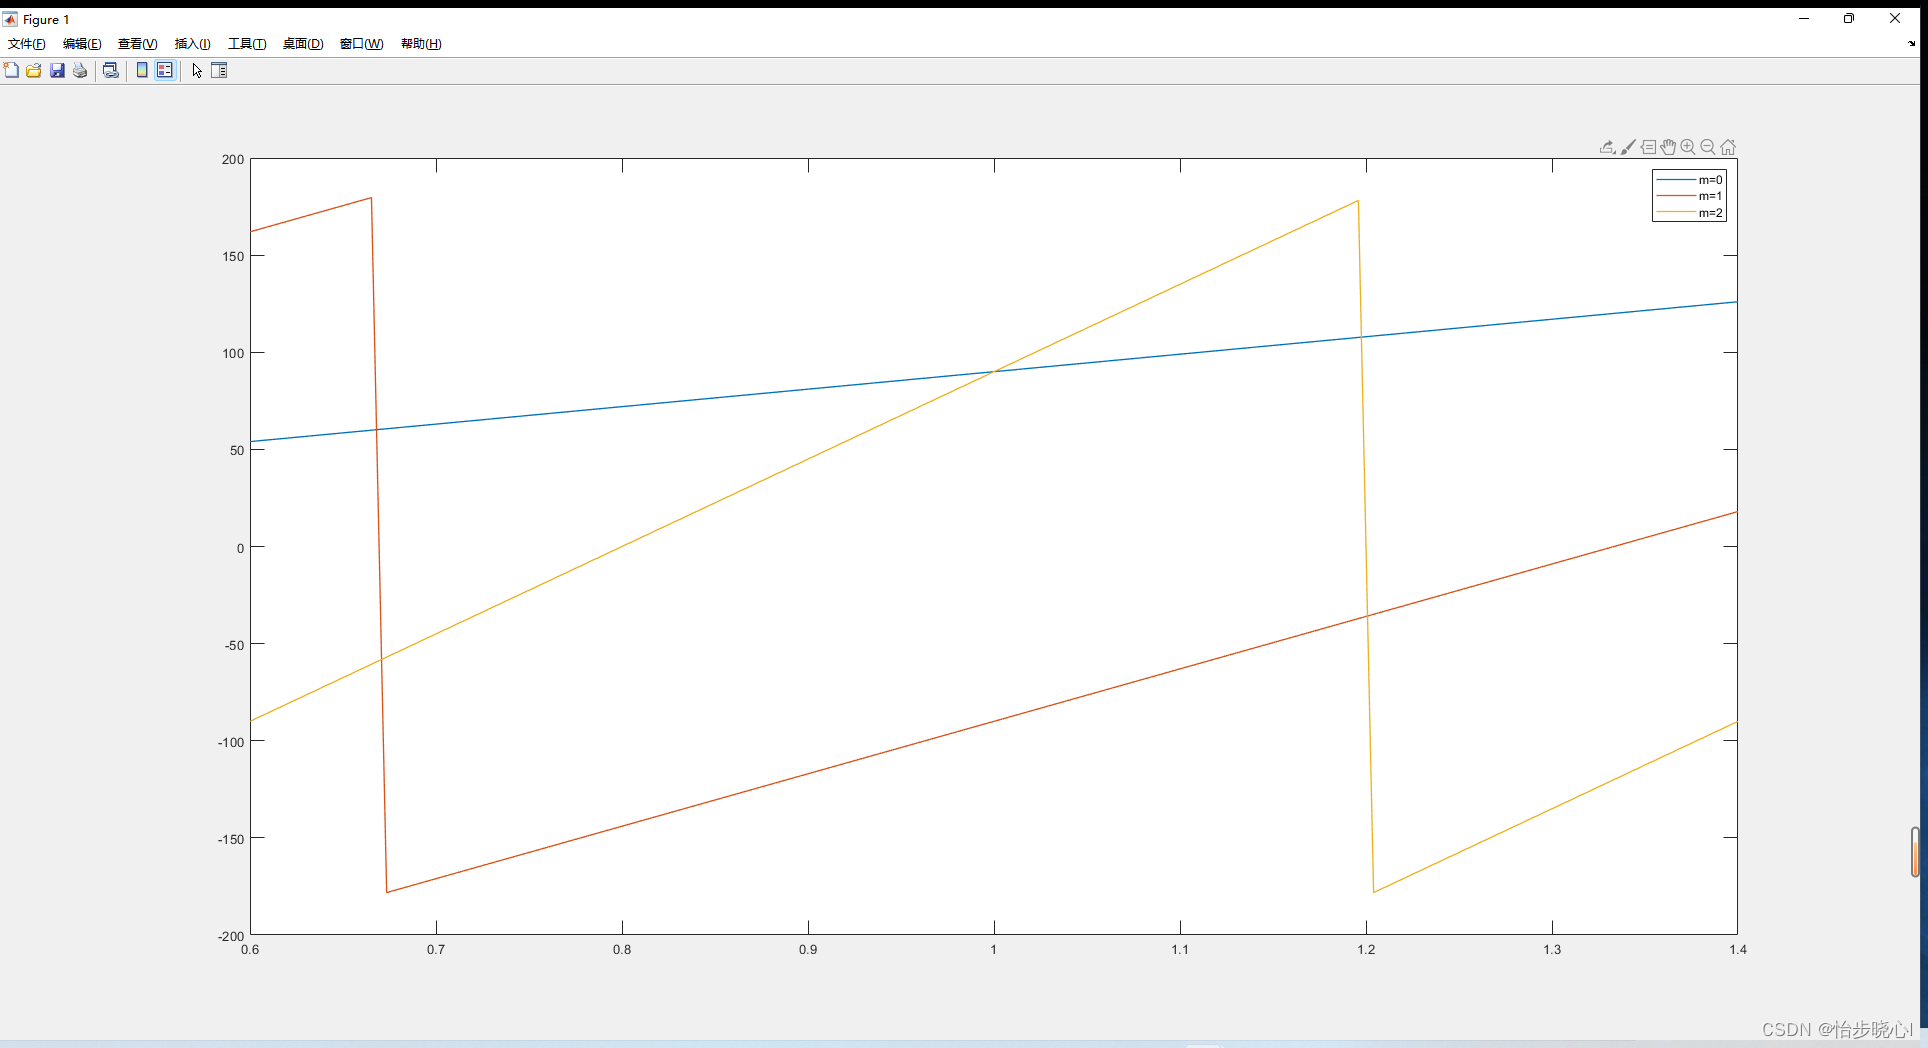
Task: Click the x-axis tick label 1.4
Action: click(1738, 949)
